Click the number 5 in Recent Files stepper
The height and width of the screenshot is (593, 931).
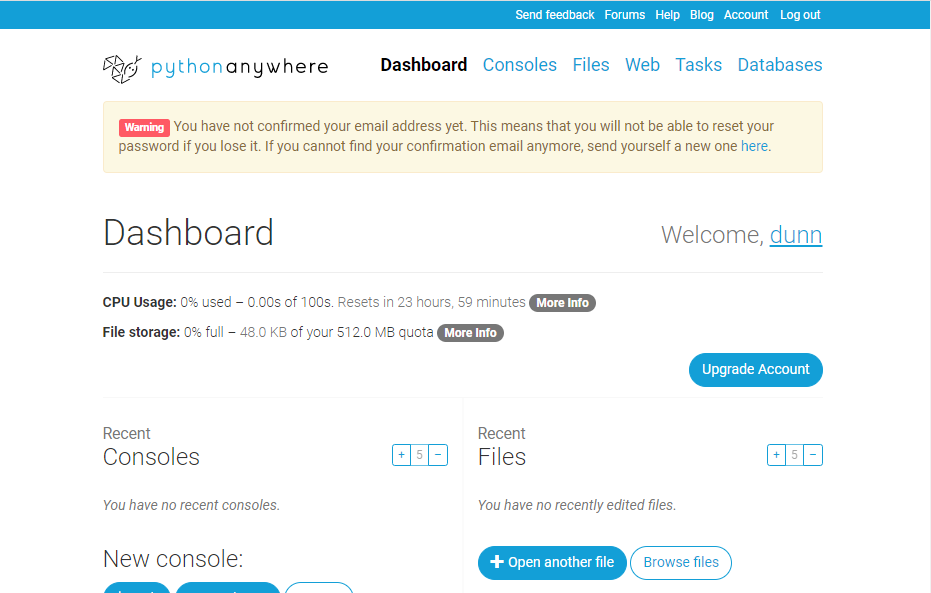794,455
